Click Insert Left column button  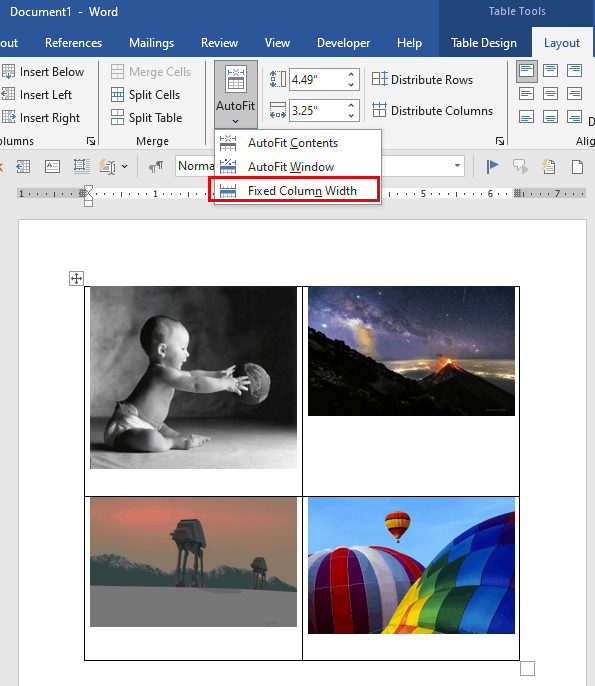coord(37,94)
